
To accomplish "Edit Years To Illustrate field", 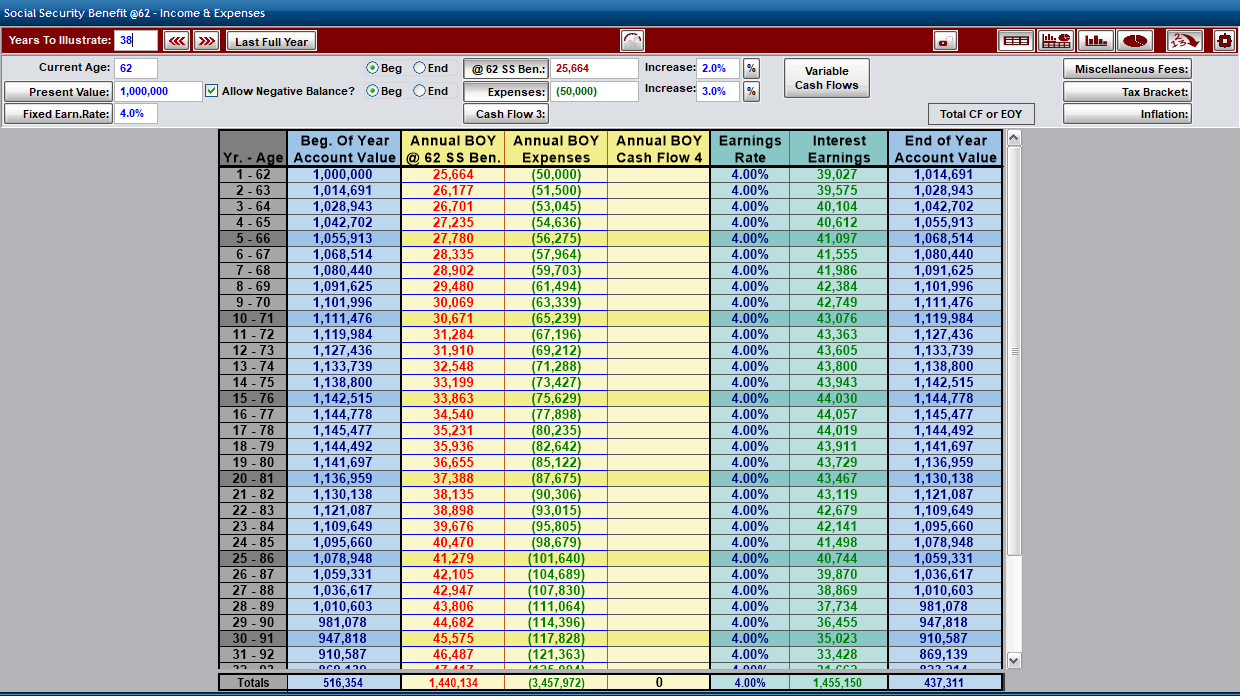I will click(x=136, y=41).
